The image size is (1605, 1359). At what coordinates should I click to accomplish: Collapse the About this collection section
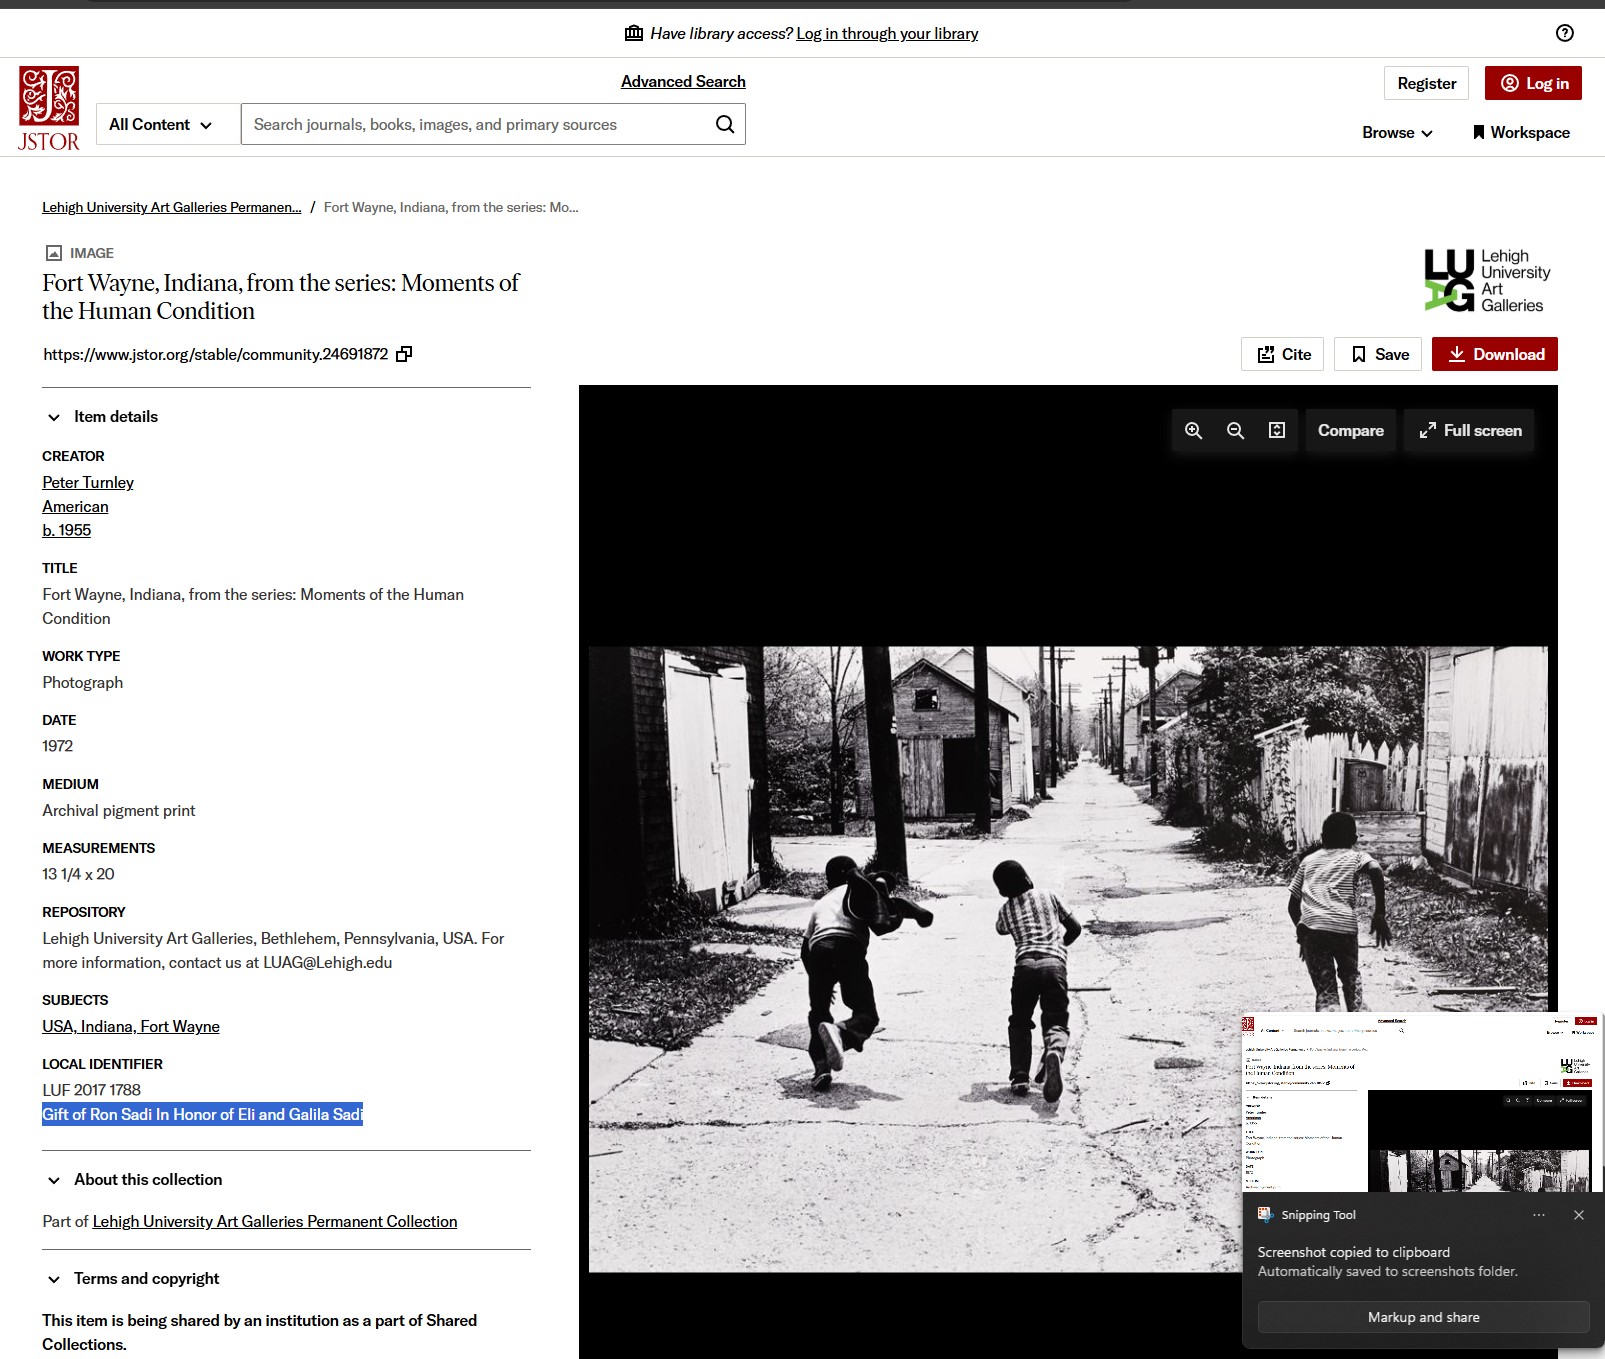pyautogui.click(x=54, y=1180)
